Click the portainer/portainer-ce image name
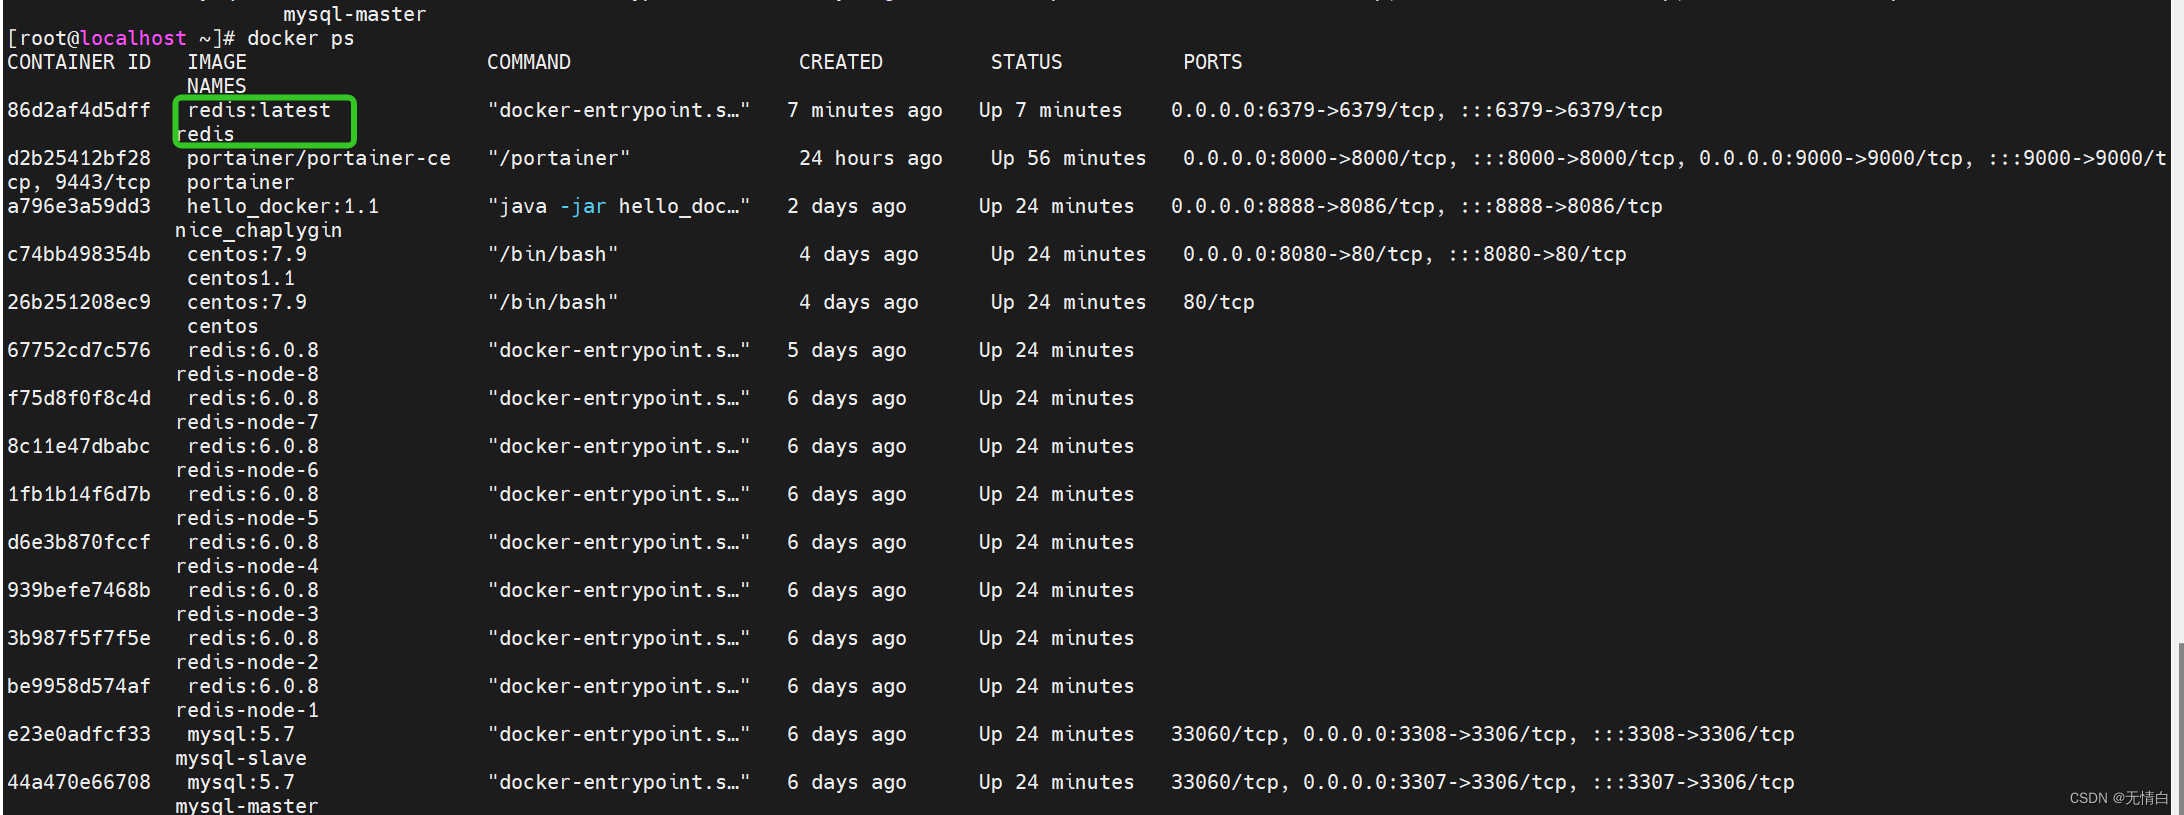Viewport: 2184px width, 815px height. click(x=319, y=158)
